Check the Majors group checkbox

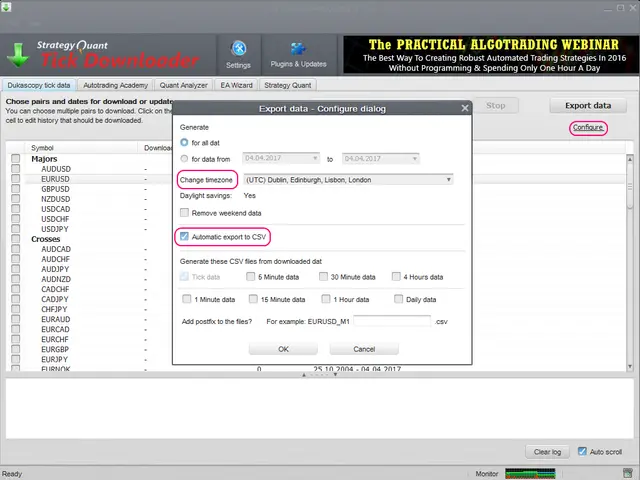[x=16, y=158]
